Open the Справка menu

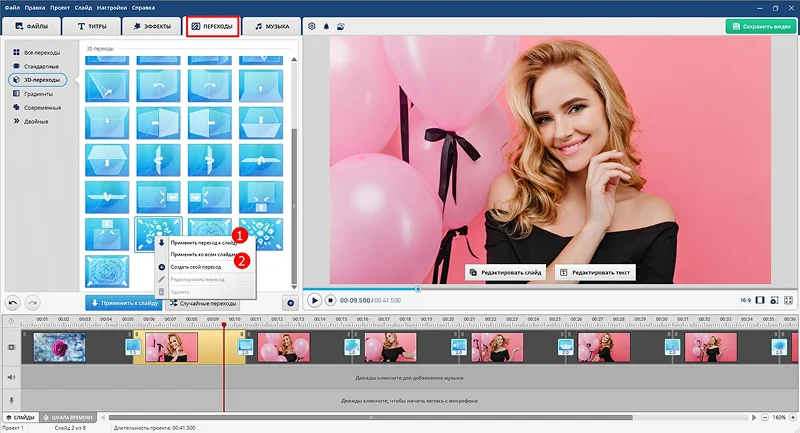(143, 8)
